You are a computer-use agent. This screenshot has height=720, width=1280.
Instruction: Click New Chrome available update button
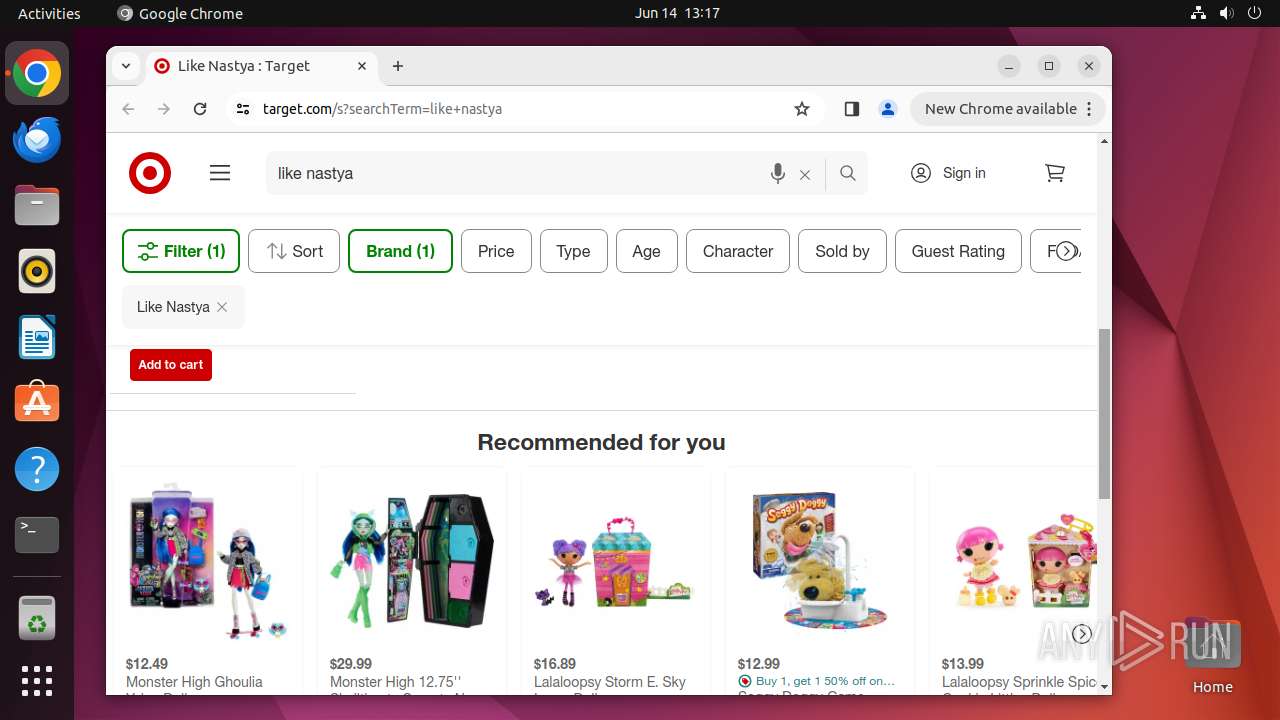1007,109
